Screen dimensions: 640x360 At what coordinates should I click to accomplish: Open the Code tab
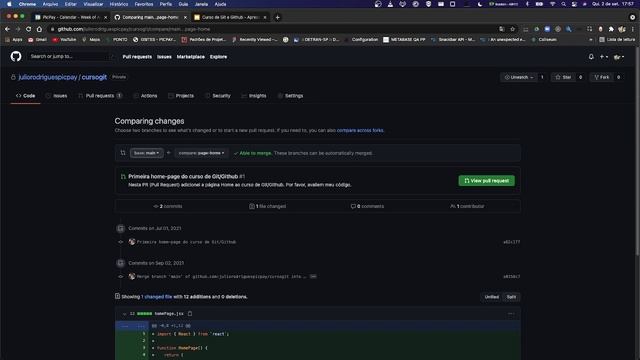click(25, 96)
